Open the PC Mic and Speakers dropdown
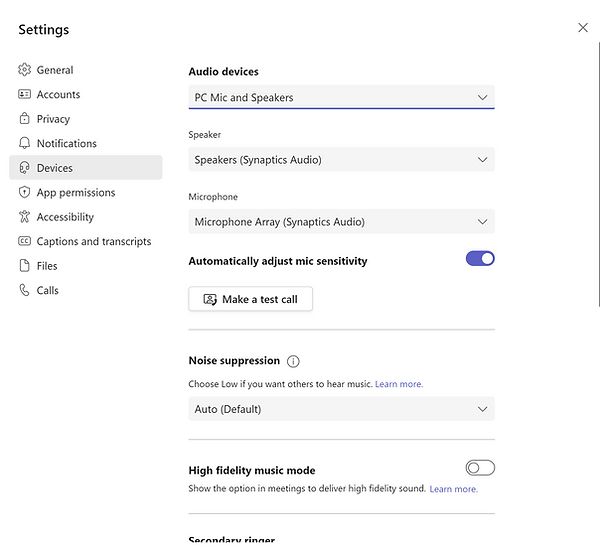The image size is (600, 553). [341, 97]
